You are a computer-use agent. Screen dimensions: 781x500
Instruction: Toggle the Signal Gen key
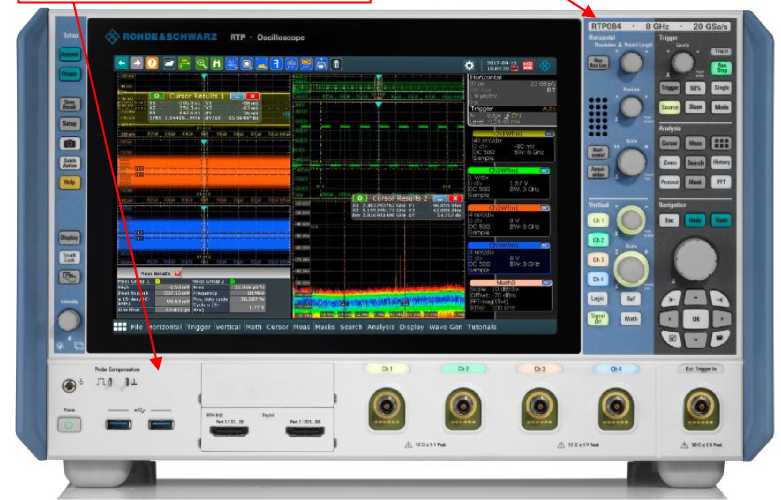tap(598, 318)
